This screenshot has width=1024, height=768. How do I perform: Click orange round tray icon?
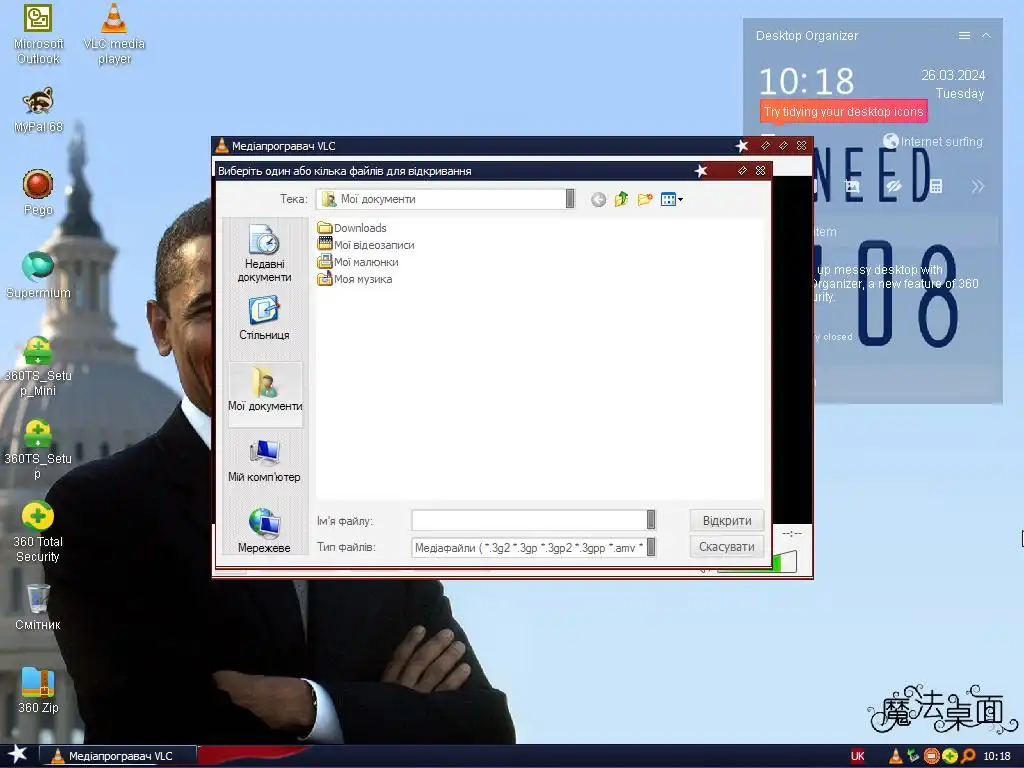point(931,756)
